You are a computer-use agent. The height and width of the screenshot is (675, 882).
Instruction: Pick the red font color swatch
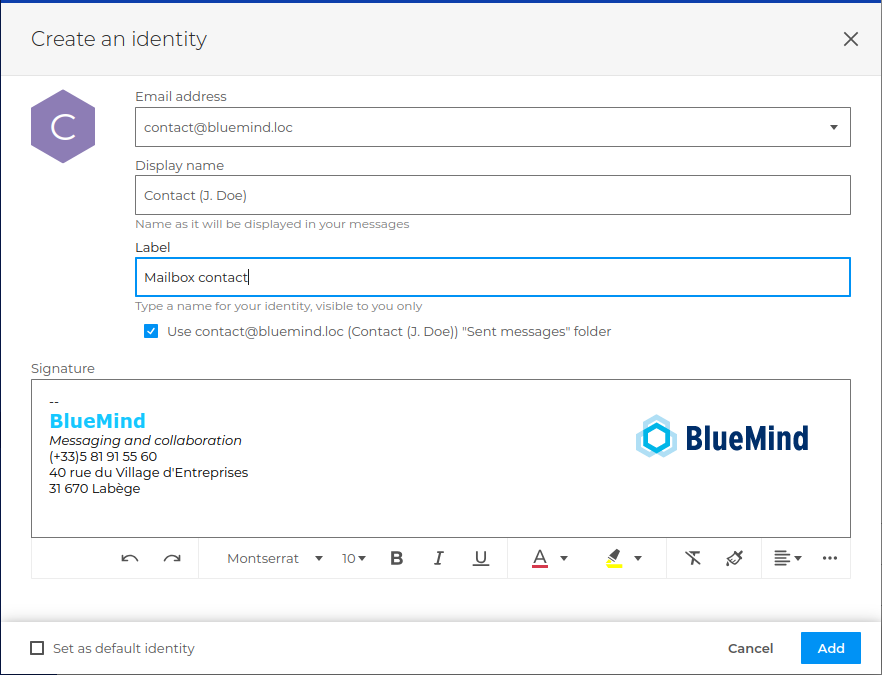click(x=540, y=558)
